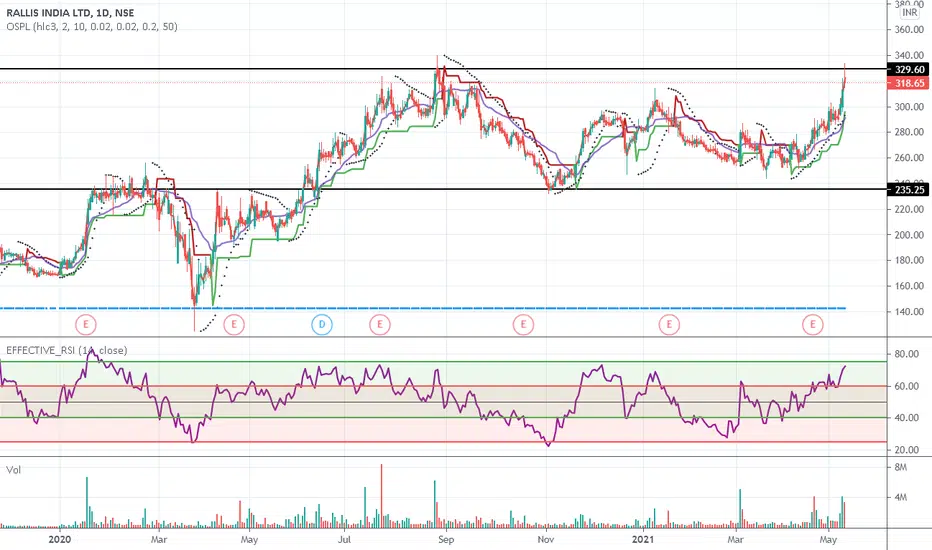932x550 pixels.
Task: Click the Nov label on time axis
Action: (546, 539)
